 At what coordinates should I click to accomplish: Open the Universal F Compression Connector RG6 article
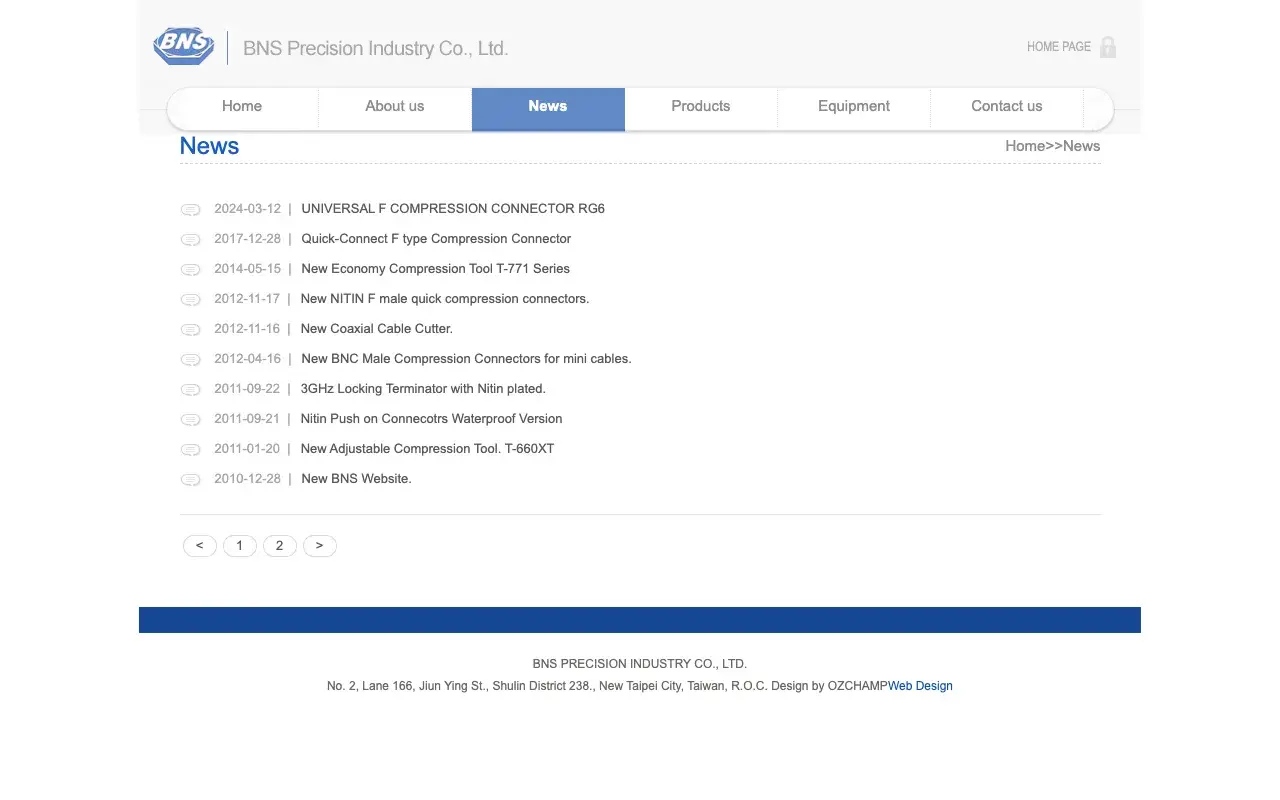[x=453, y=209]
